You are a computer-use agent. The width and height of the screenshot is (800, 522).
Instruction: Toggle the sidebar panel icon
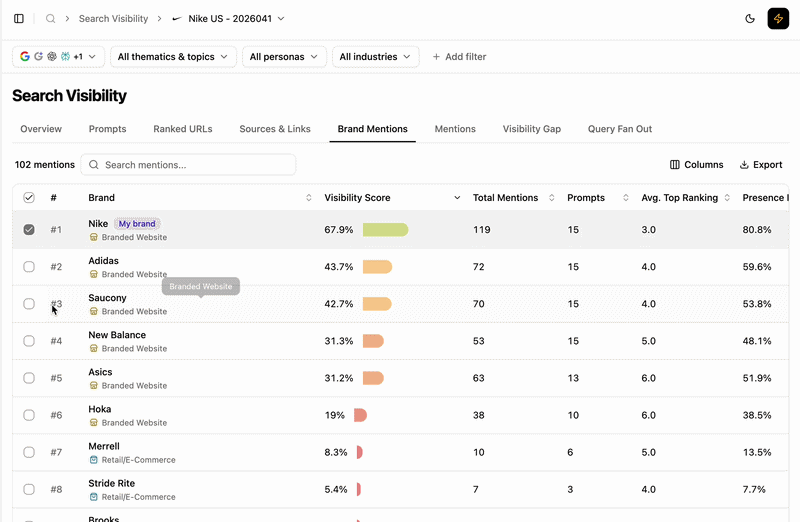pos(19,18)
